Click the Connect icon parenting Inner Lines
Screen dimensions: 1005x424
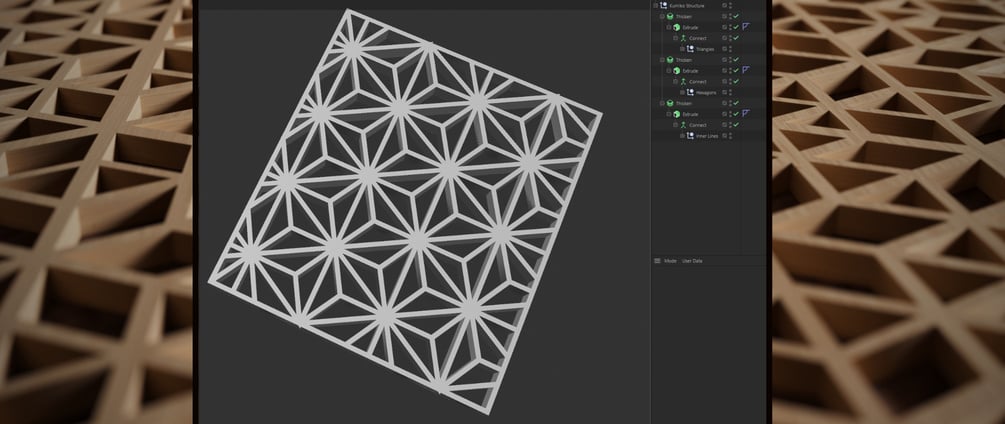point(683,125)
